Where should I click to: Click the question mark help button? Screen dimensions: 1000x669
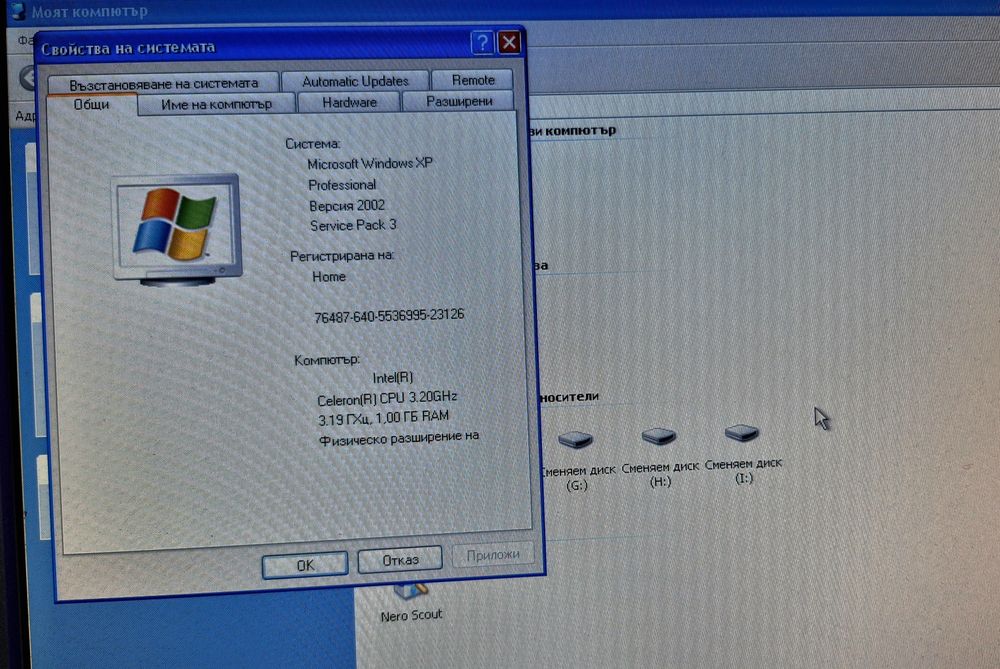[482, 43]
